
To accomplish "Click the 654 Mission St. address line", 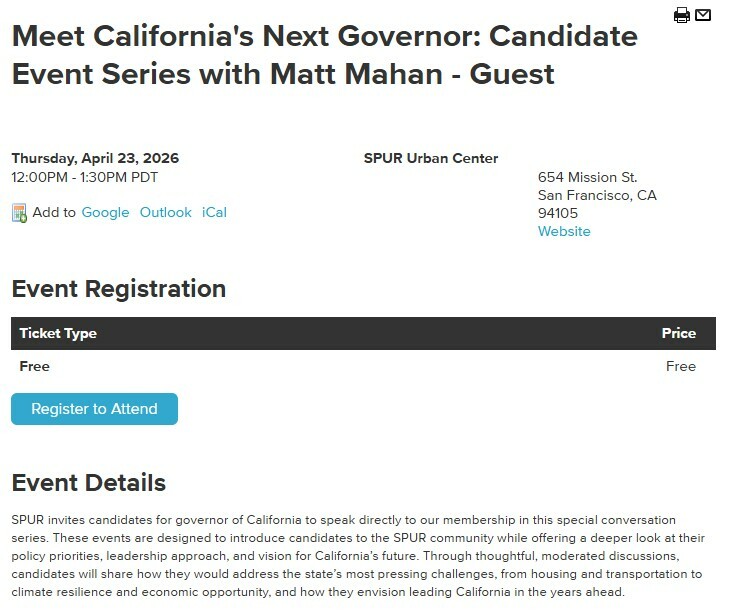I will (587, 177).
